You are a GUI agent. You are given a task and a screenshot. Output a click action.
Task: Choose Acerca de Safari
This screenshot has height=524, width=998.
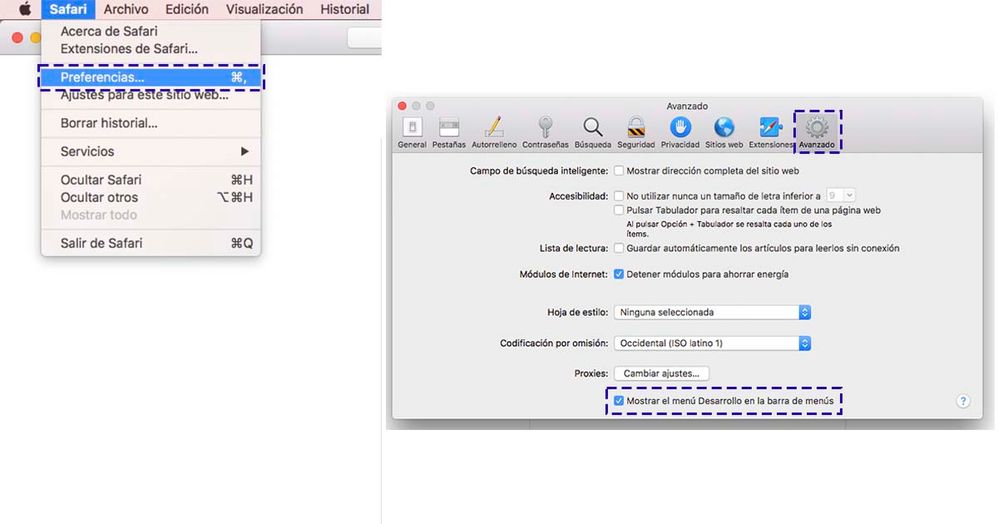151,31
